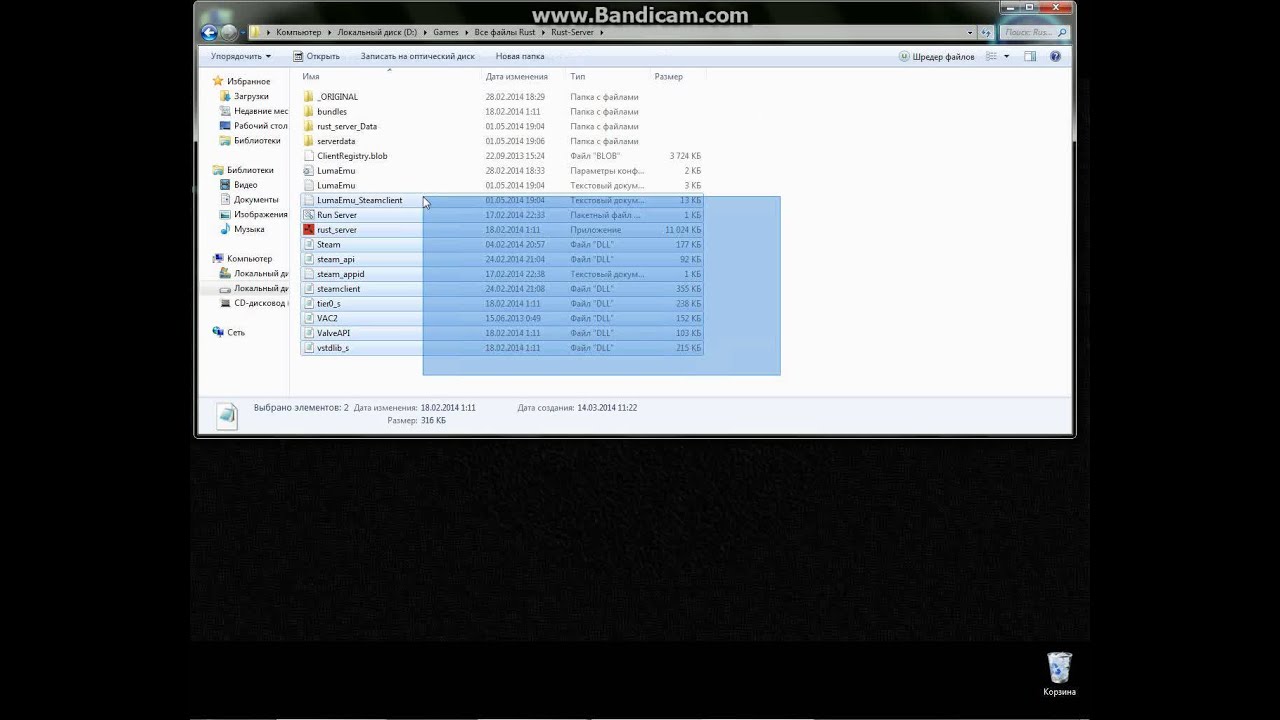This screenshot has width=1280, height=720.
Task: Open Документы library in the sidebar
Action: coord(256,200)
